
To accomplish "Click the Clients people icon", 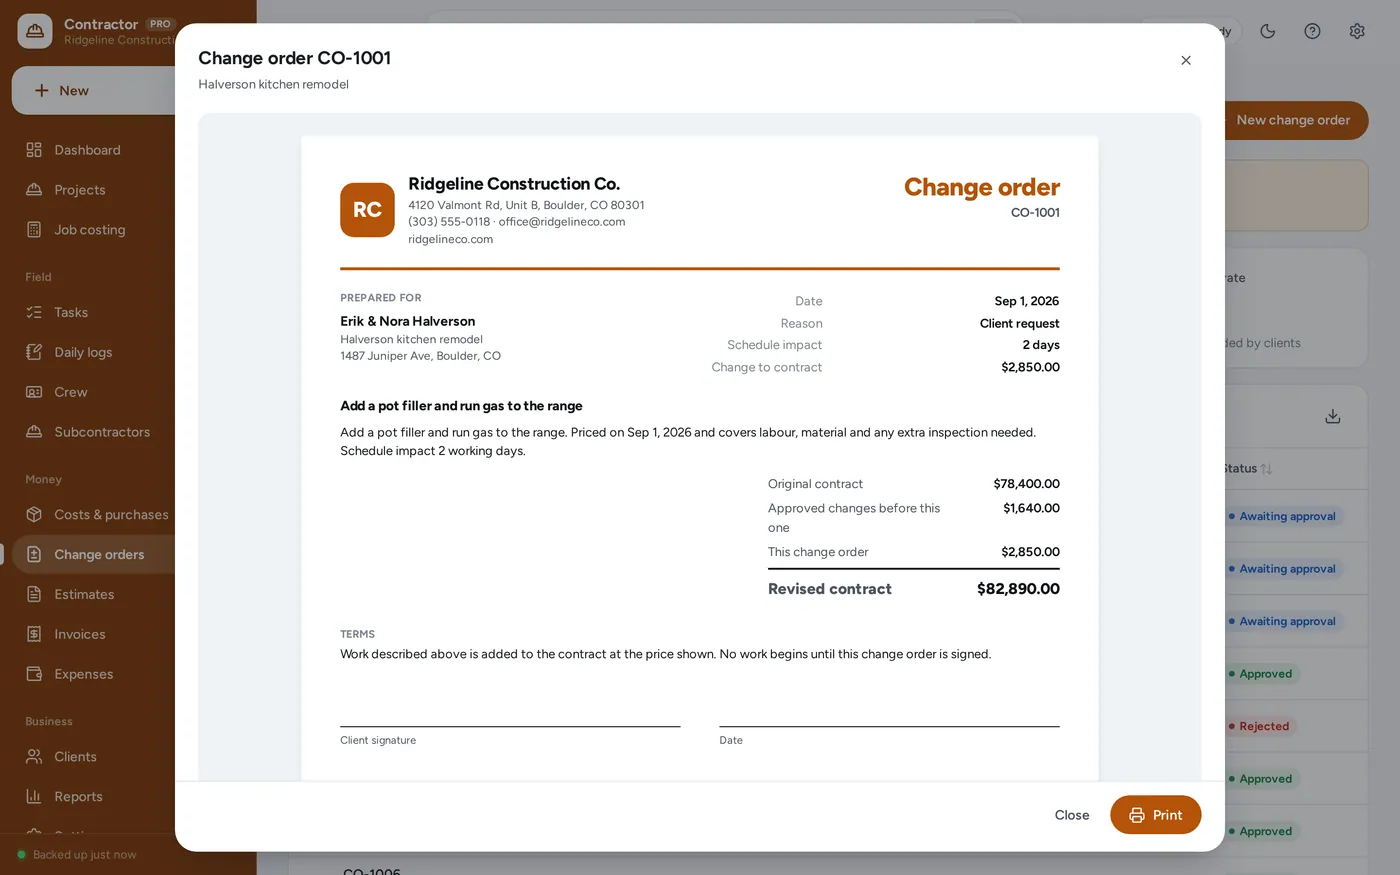I will click(x=34, y=757).
